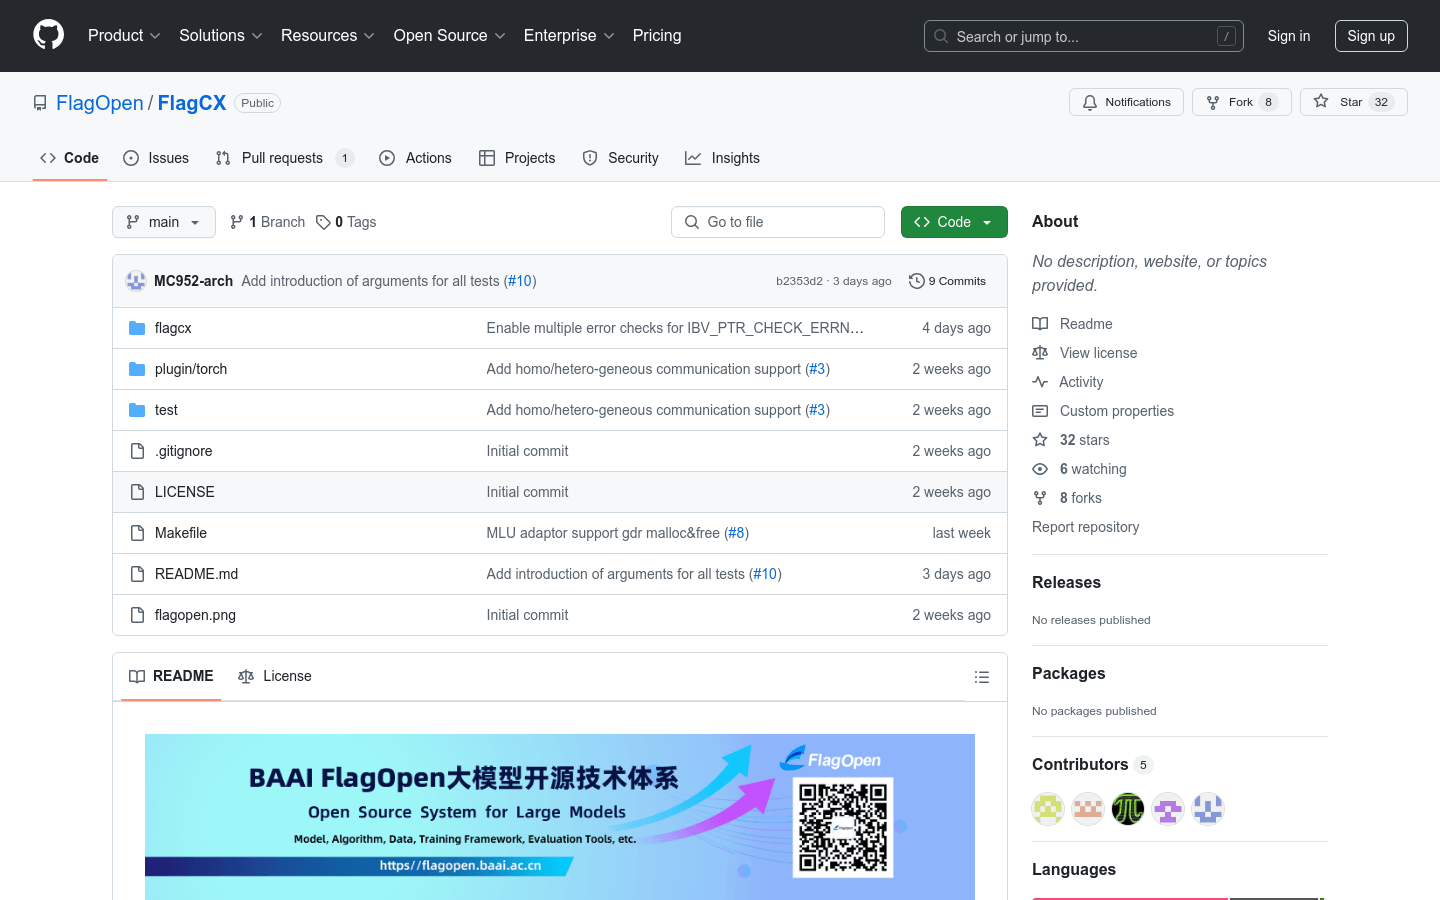1440x900 pixels.
Task: Open the Pricing page
Action: click(657, 36)
